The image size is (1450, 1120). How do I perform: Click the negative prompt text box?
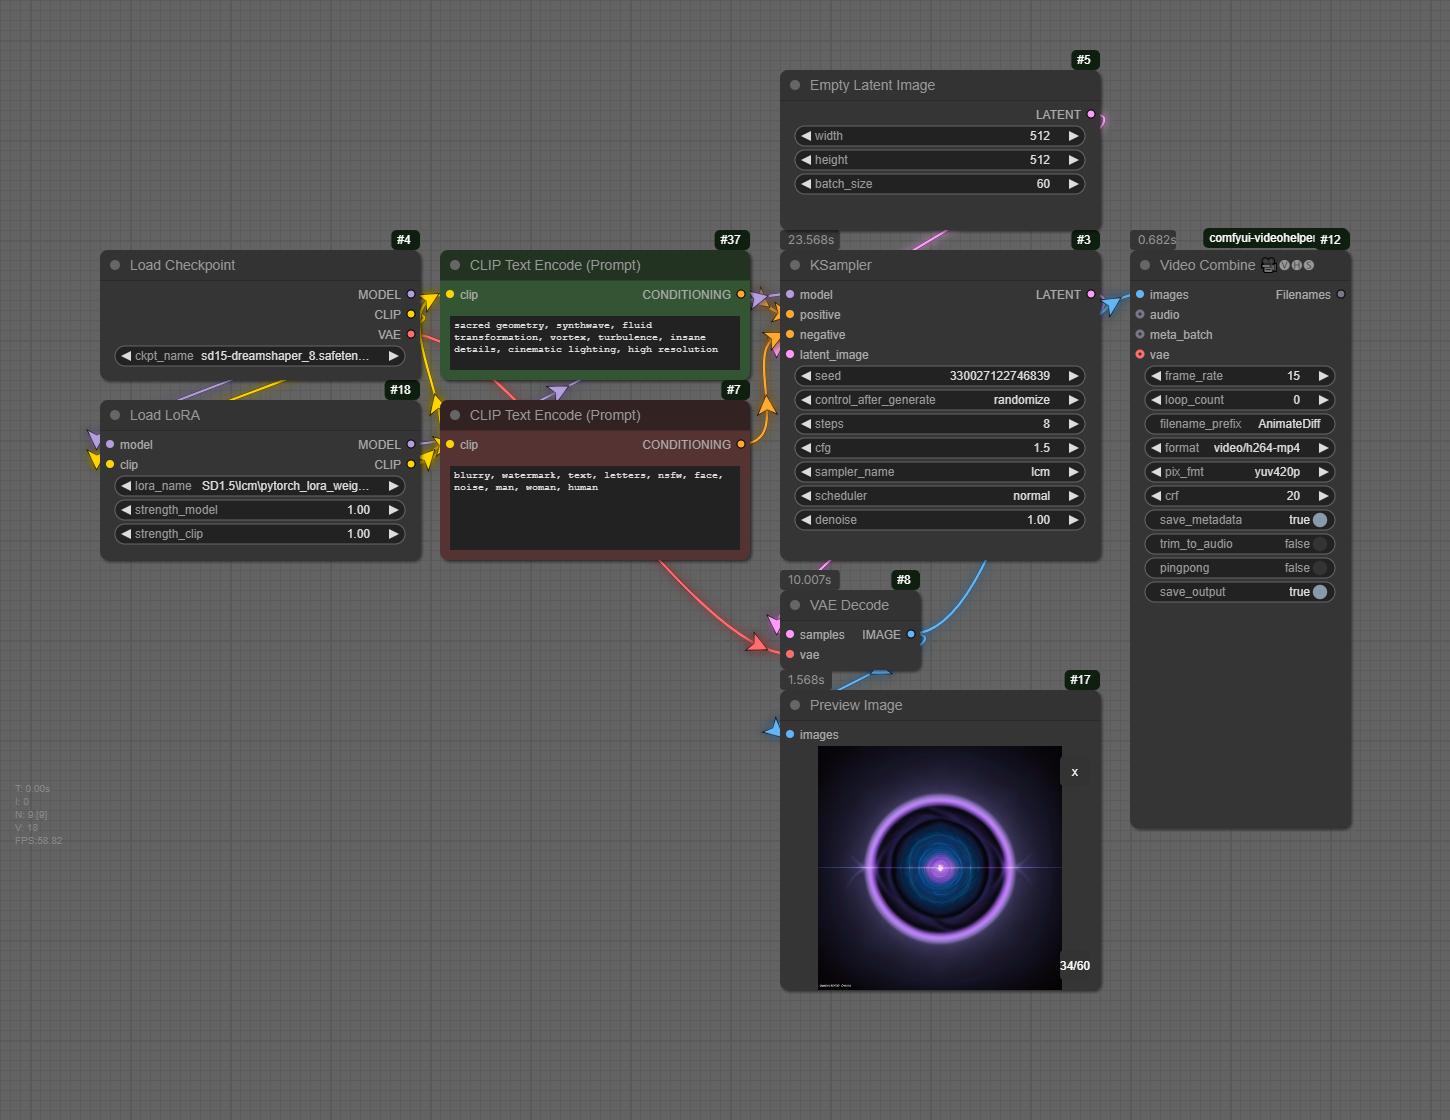pyautogui.click(x=594, y=506)
